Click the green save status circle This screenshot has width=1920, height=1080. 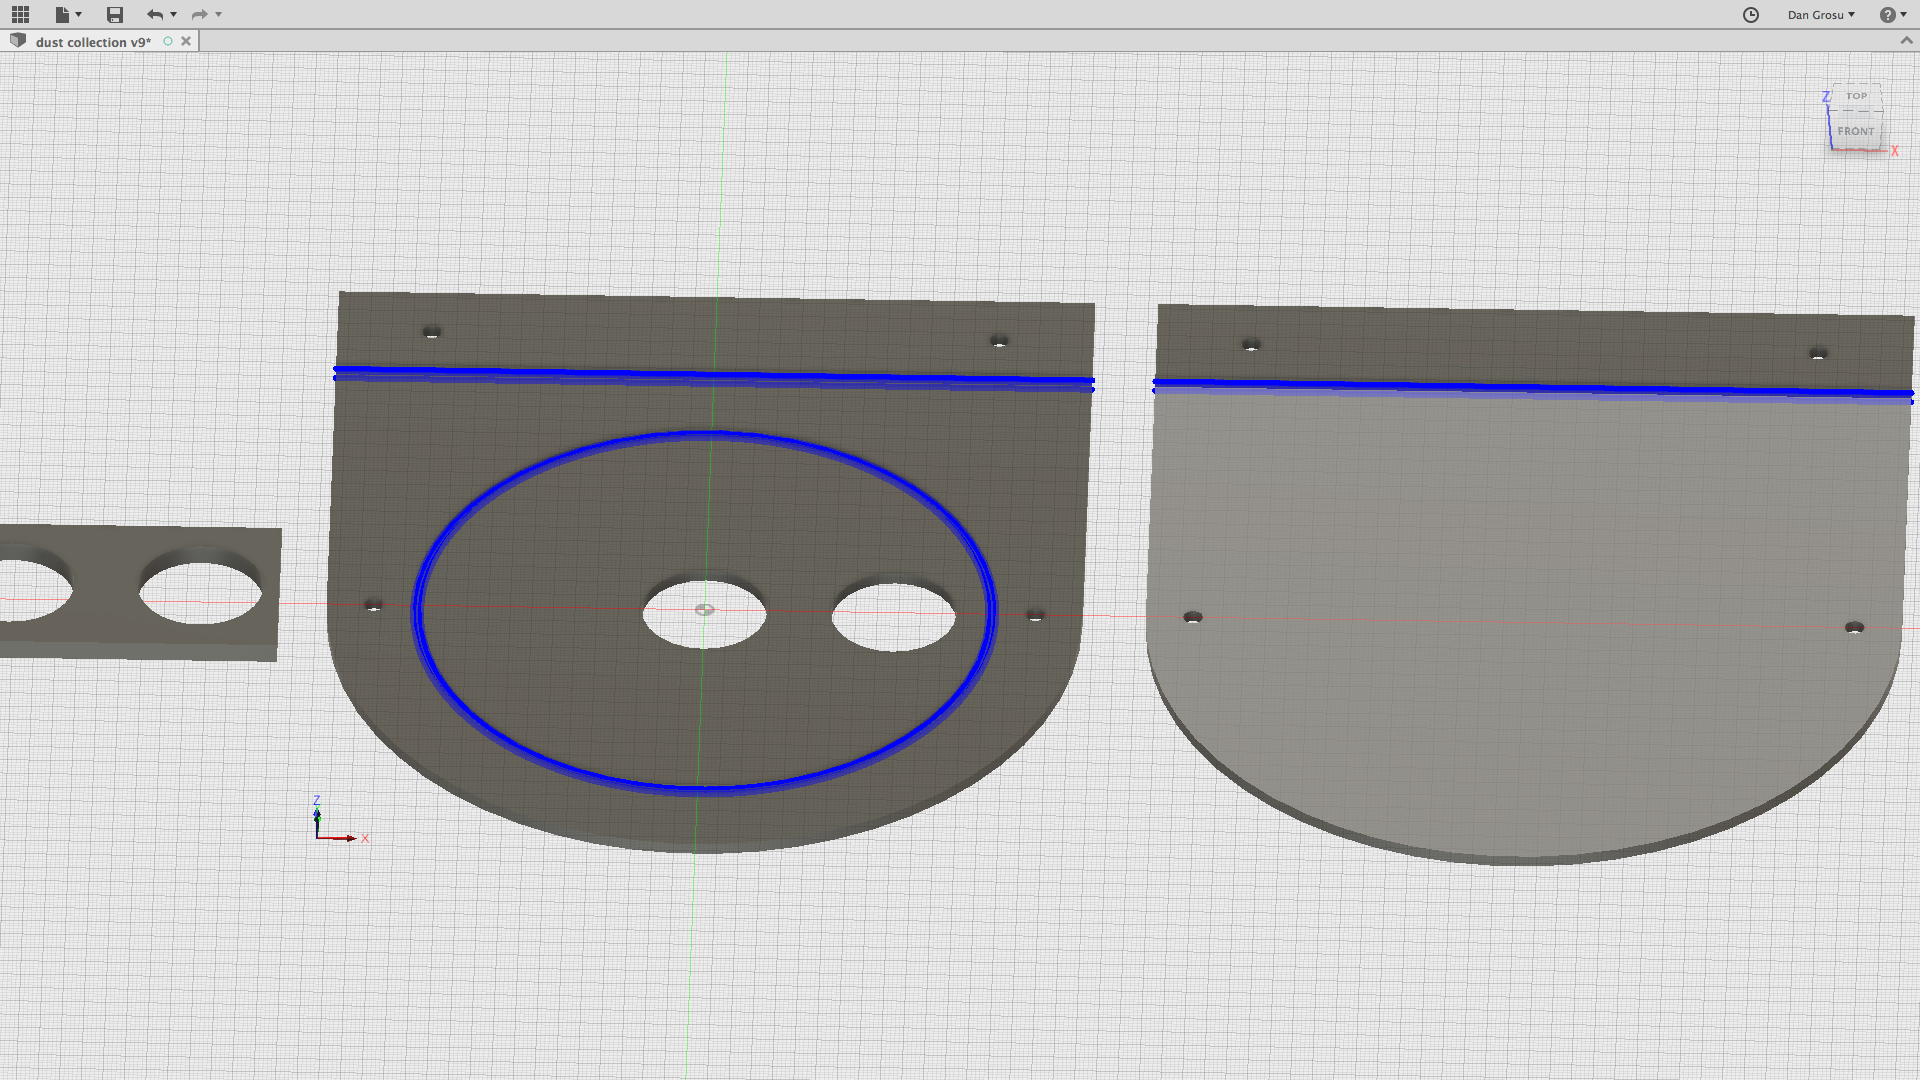[168, 41]
